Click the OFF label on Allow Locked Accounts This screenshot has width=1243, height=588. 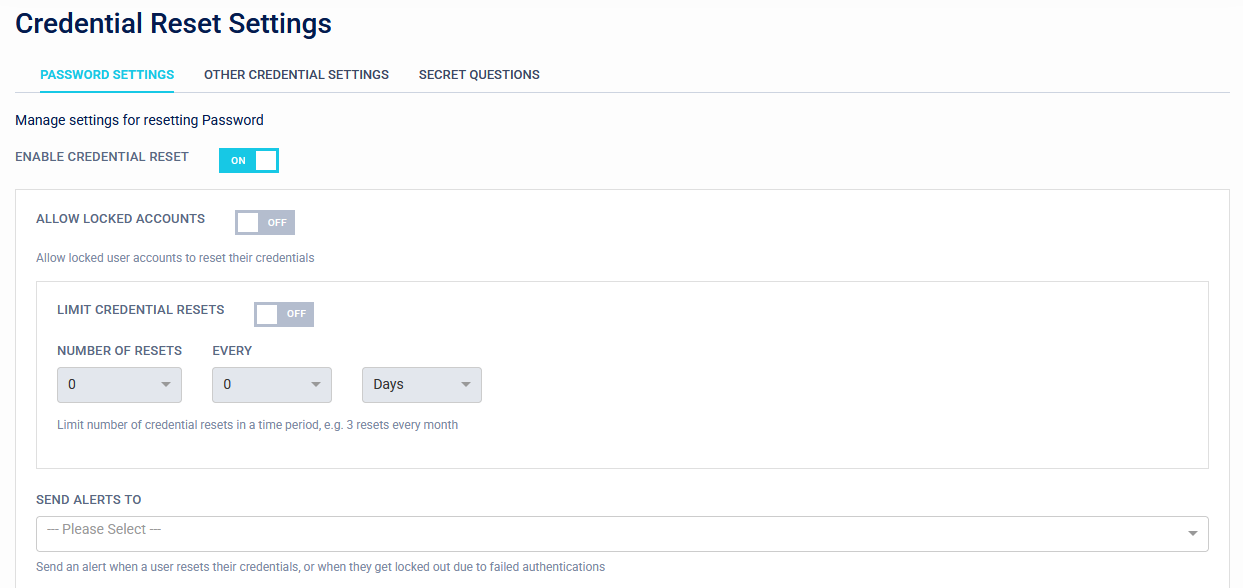(x=276, y=222)
